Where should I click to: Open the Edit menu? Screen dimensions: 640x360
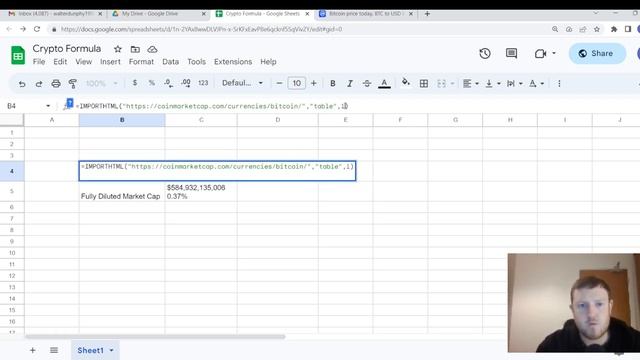pyautogui.click(x=60, y=62)
